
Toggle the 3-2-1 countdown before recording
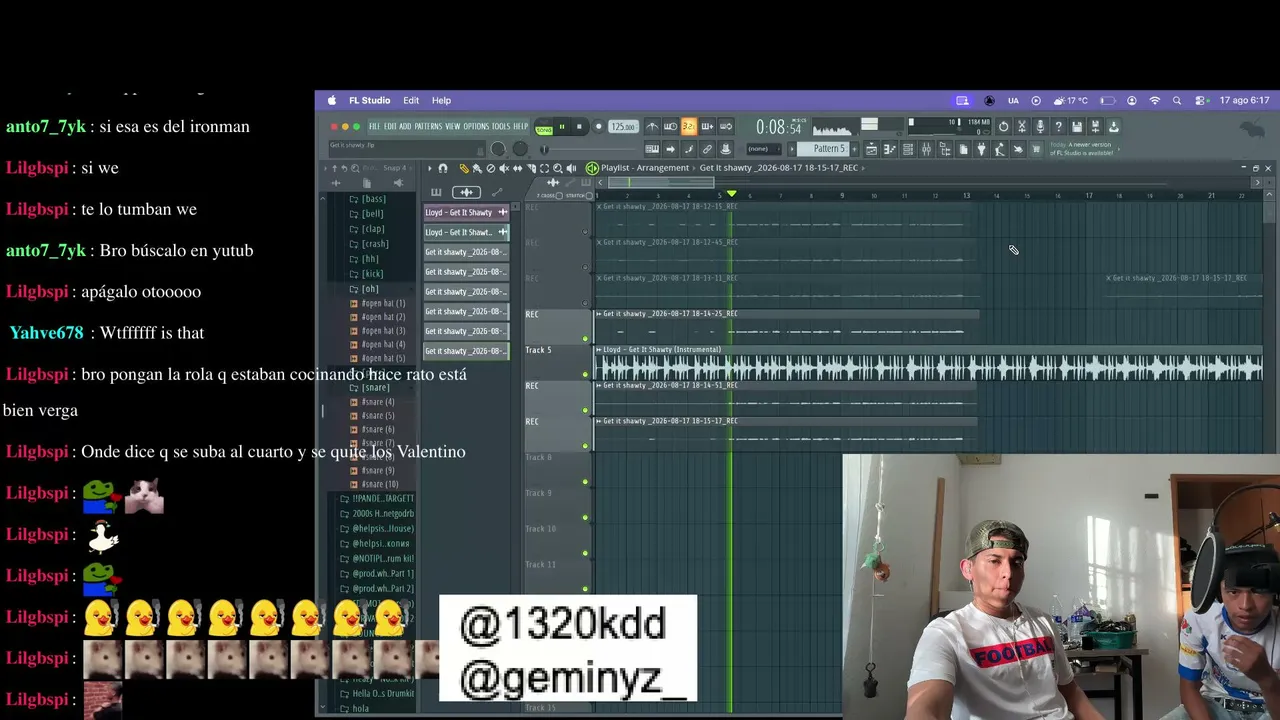pos(688,127)
